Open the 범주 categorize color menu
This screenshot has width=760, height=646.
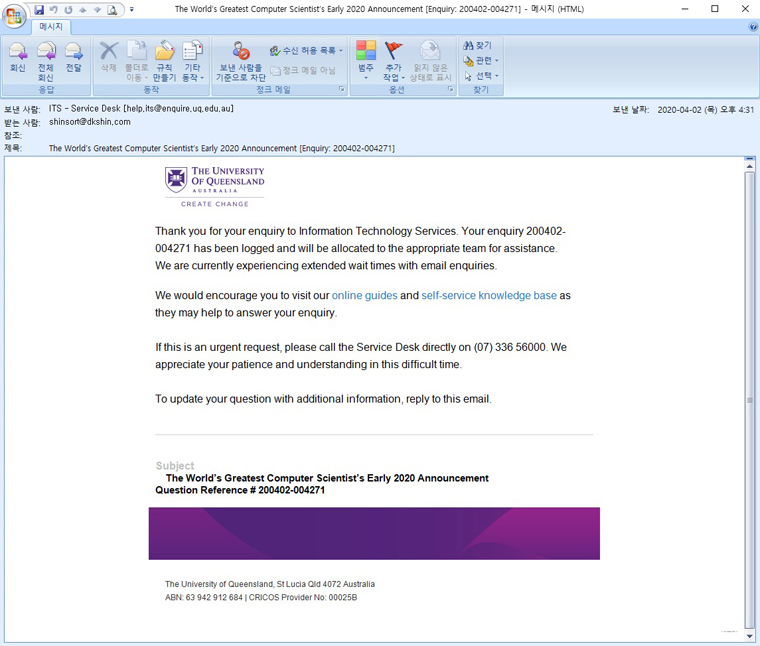tap(366, 61)
